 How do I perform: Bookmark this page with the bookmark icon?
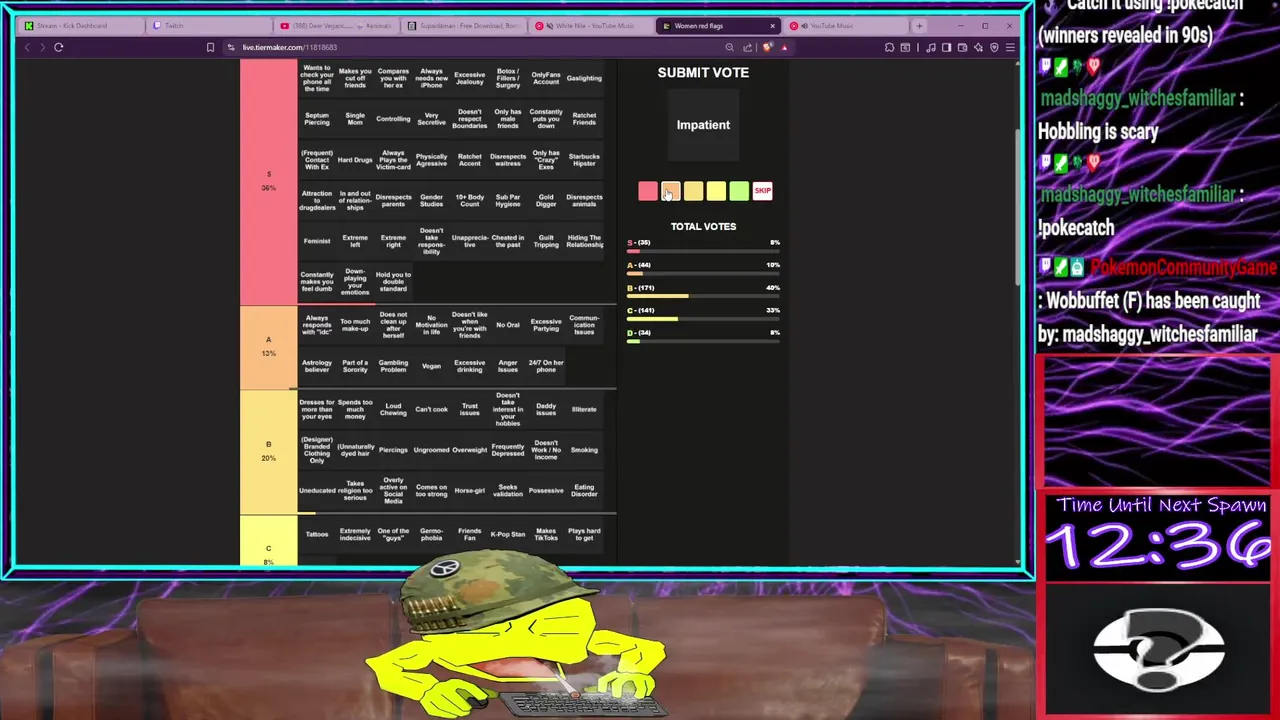click(x=210, y=47)
